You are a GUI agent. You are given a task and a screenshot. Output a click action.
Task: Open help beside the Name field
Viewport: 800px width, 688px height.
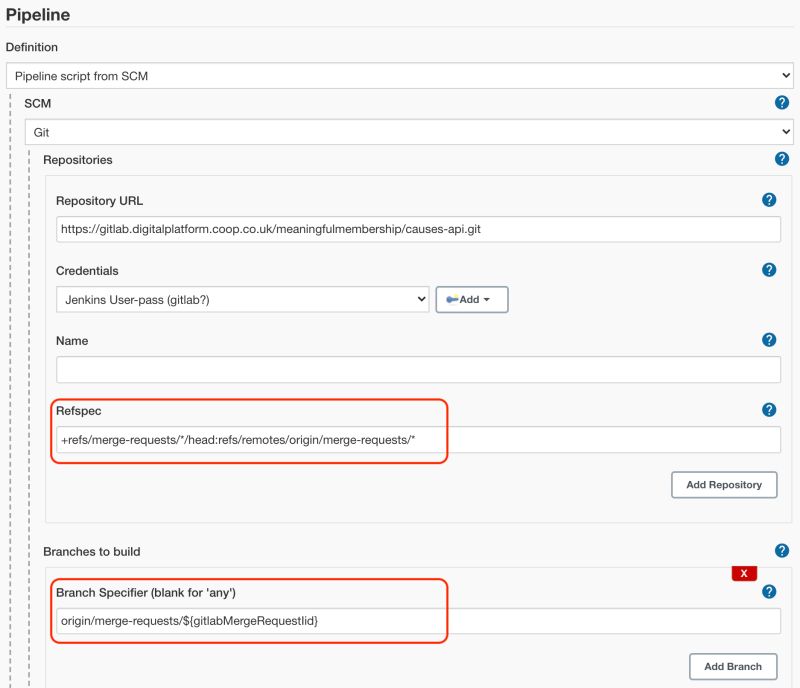pyautogui.click(x=768, y=339)
